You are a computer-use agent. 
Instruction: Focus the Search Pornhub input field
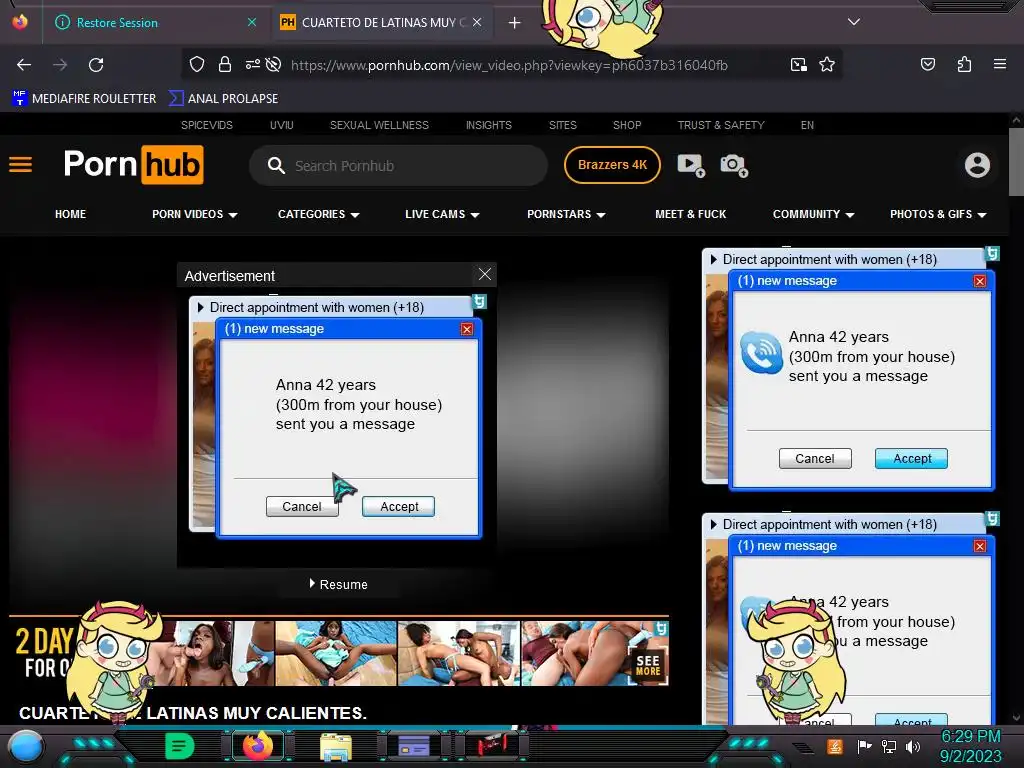click(x=398, y=166)
